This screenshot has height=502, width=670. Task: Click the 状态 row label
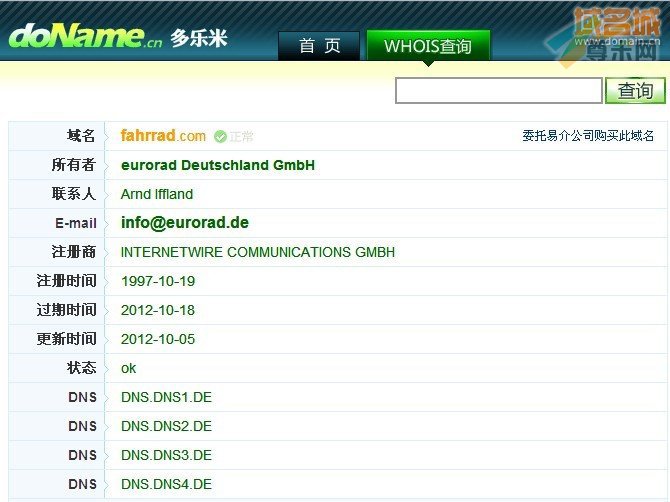pos(81,368)
